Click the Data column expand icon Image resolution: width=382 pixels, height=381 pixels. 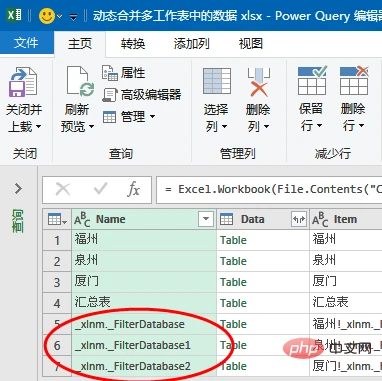pyautogui.click(x=299, y=219)
